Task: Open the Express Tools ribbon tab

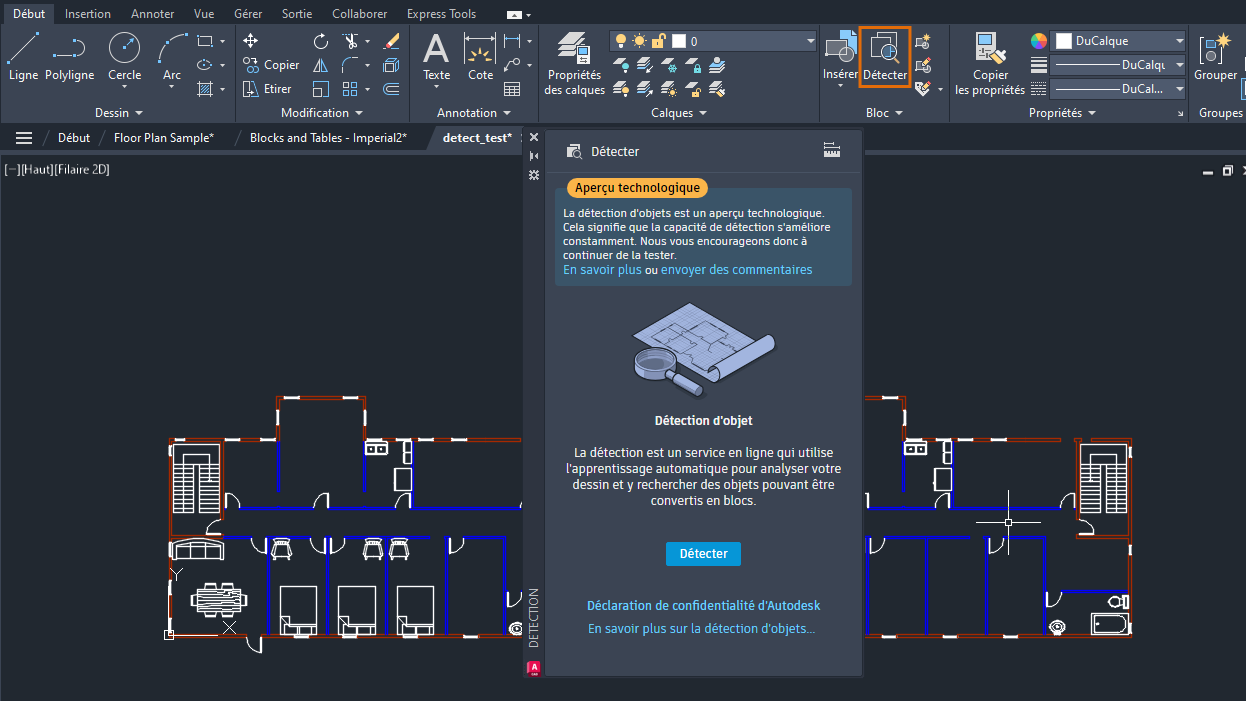Action: 441,14
